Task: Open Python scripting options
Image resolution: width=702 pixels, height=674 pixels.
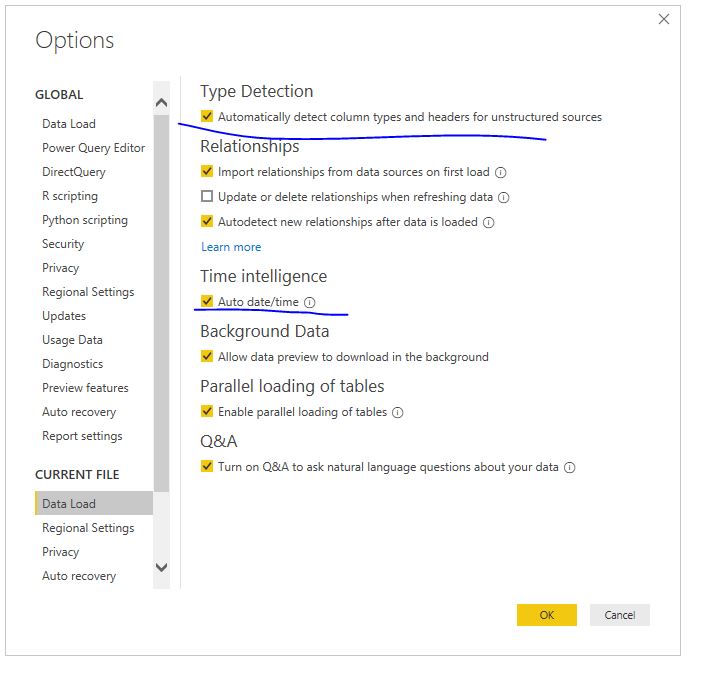Action: [85, 220]
